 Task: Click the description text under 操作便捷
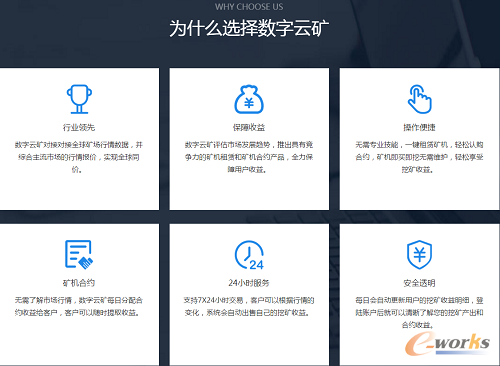pos(419,157)
